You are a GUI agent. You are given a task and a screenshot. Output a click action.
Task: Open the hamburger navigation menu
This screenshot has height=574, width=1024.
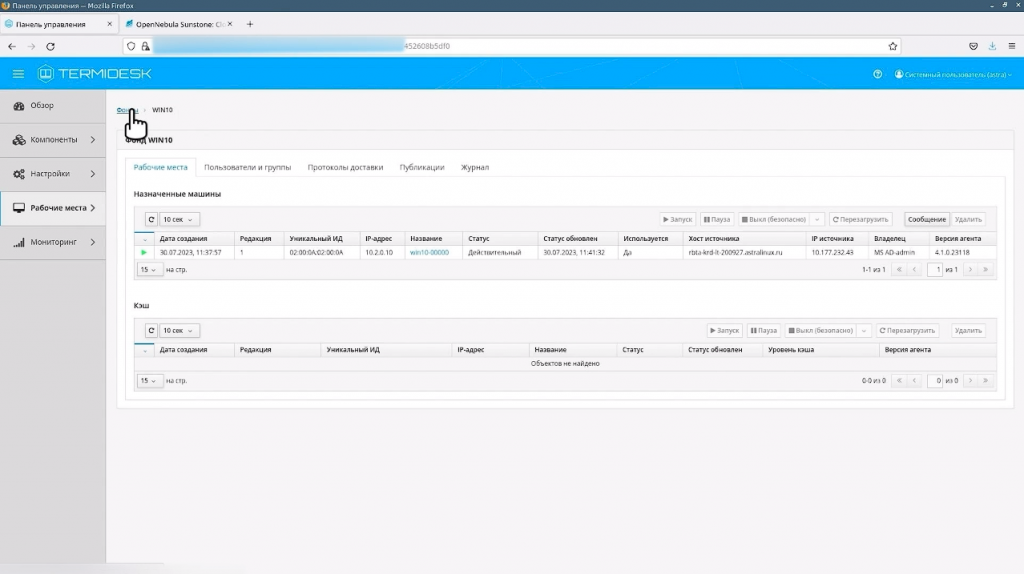point(18,74)
